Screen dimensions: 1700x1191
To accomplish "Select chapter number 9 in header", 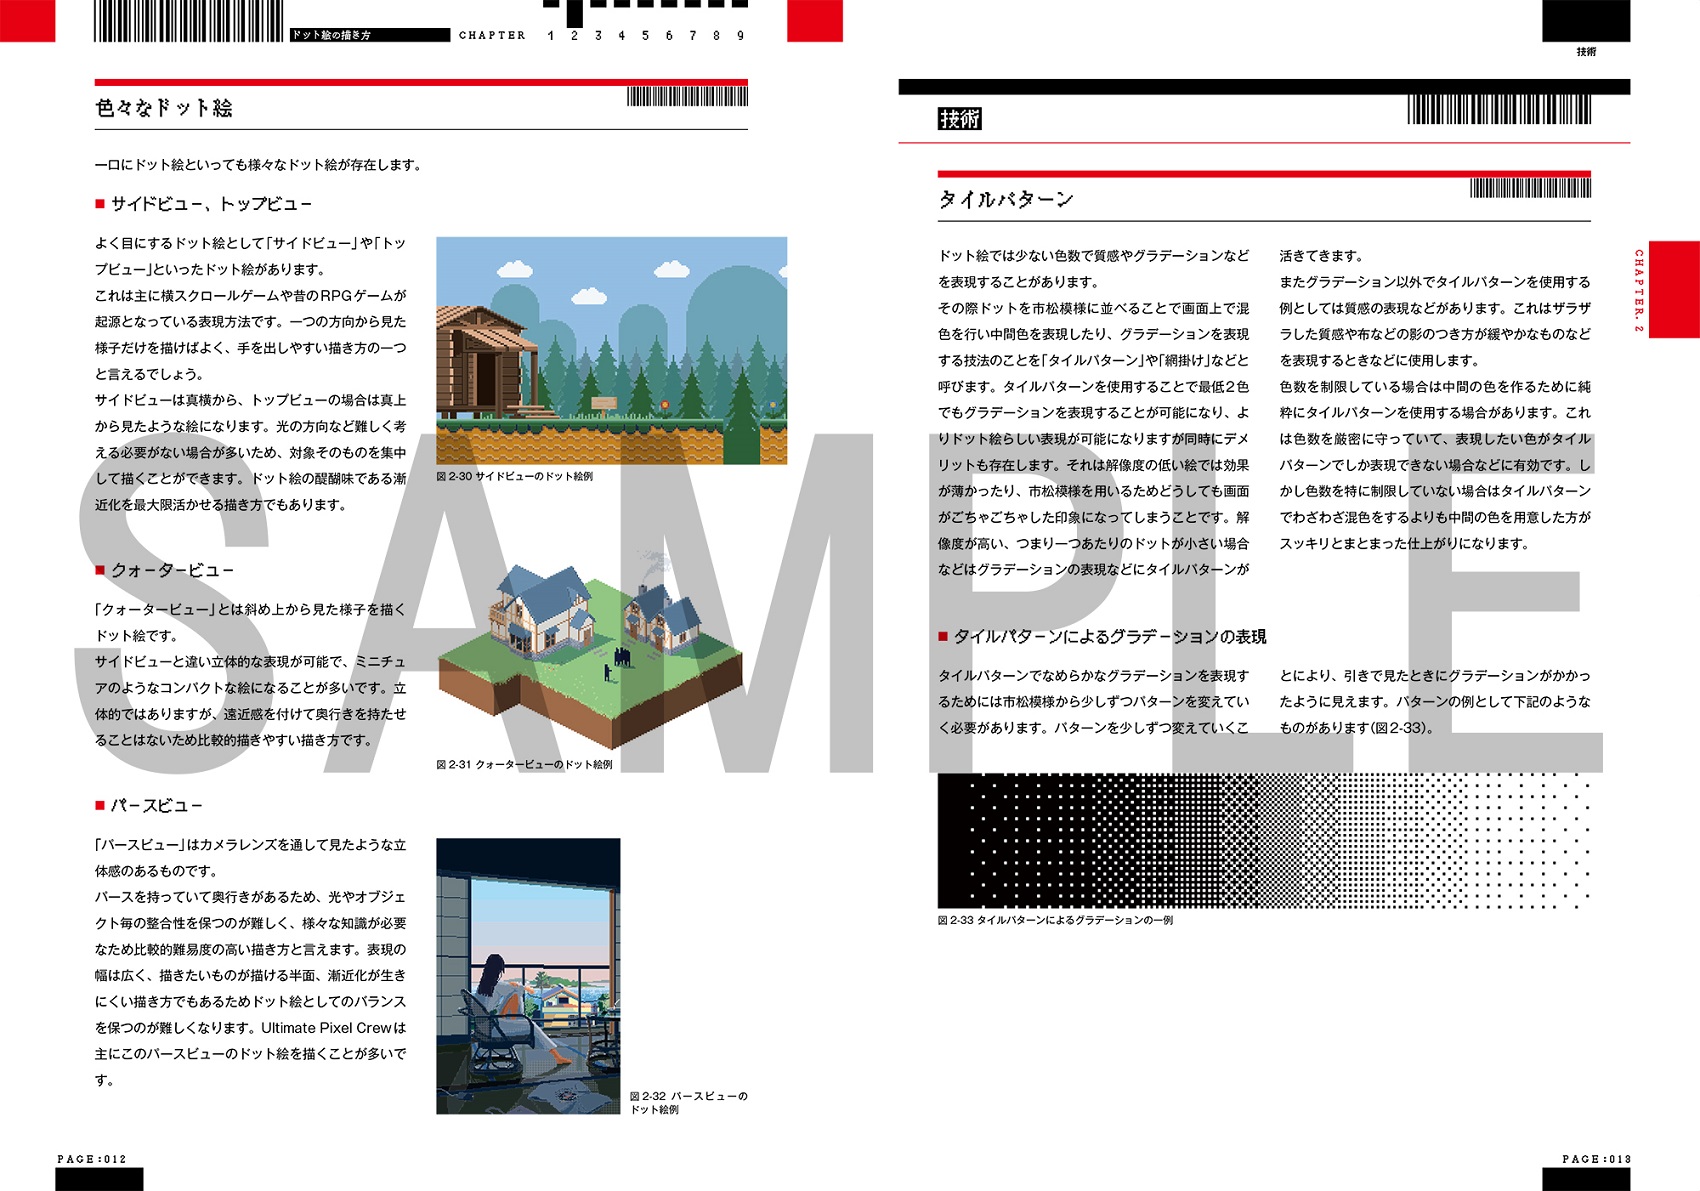I will 740,36.
